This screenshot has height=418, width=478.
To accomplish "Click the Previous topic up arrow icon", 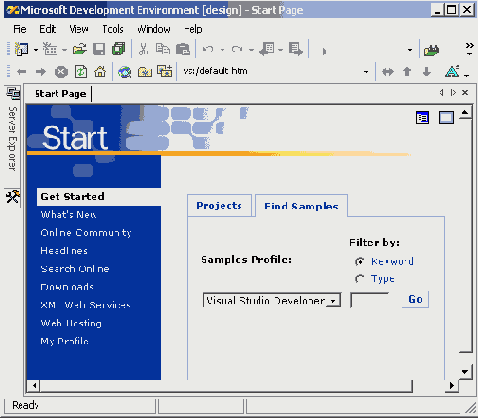I will point(407,72).
